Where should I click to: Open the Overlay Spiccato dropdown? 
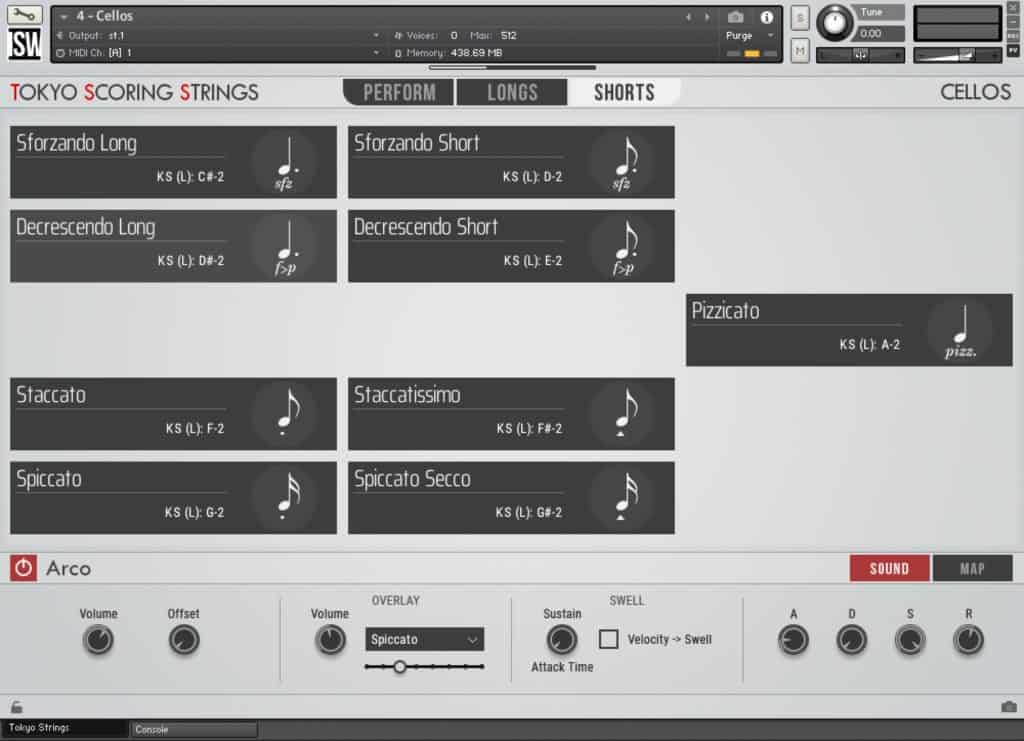click(x=424, y=639)
